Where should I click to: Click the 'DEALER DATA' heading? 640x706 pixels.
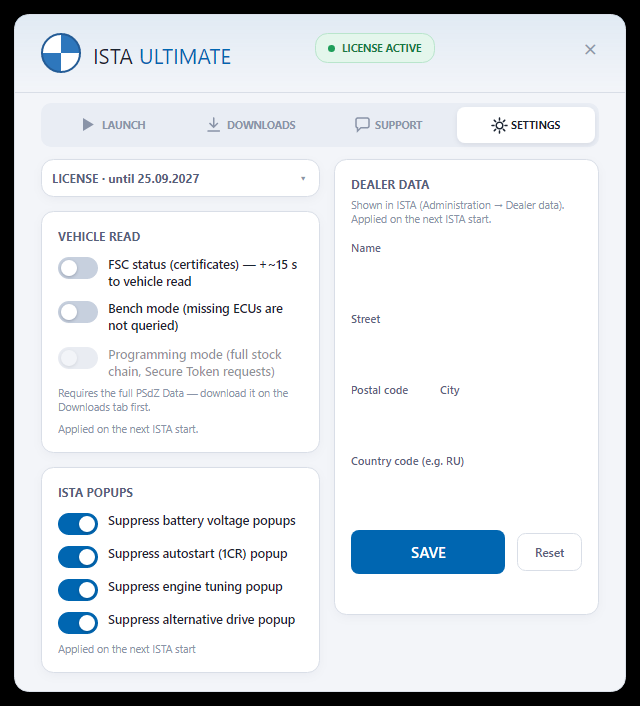click(390, 185)
